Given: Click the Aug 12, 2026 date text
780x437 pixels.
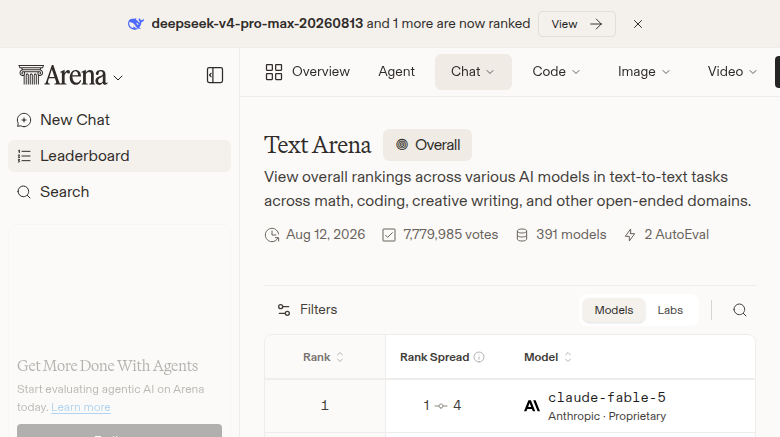Looking at the screenshot, I should point(325,234).
